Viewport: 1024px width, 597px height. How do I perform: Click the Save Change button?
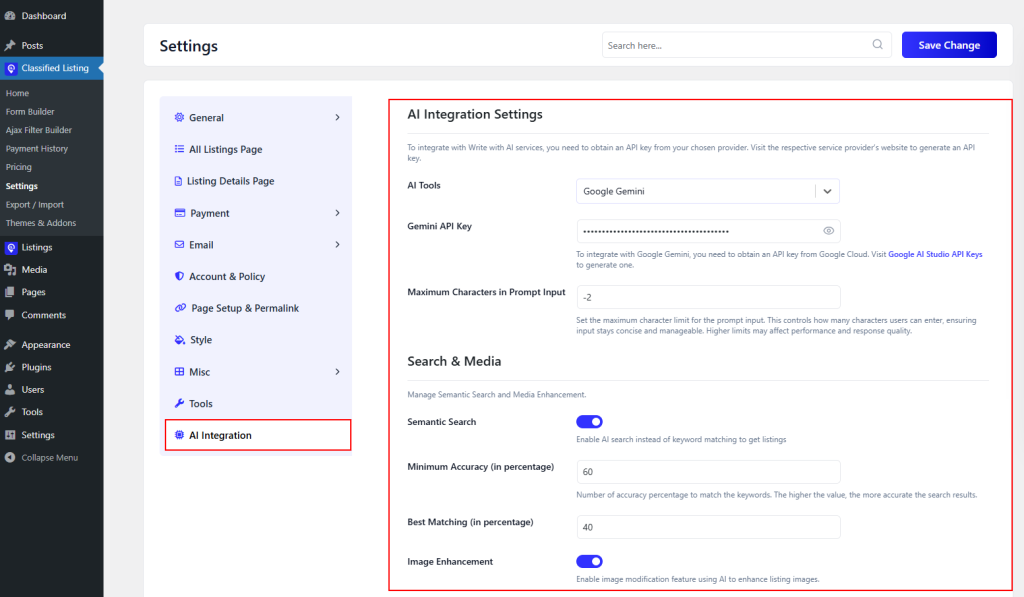coord(949,45)
